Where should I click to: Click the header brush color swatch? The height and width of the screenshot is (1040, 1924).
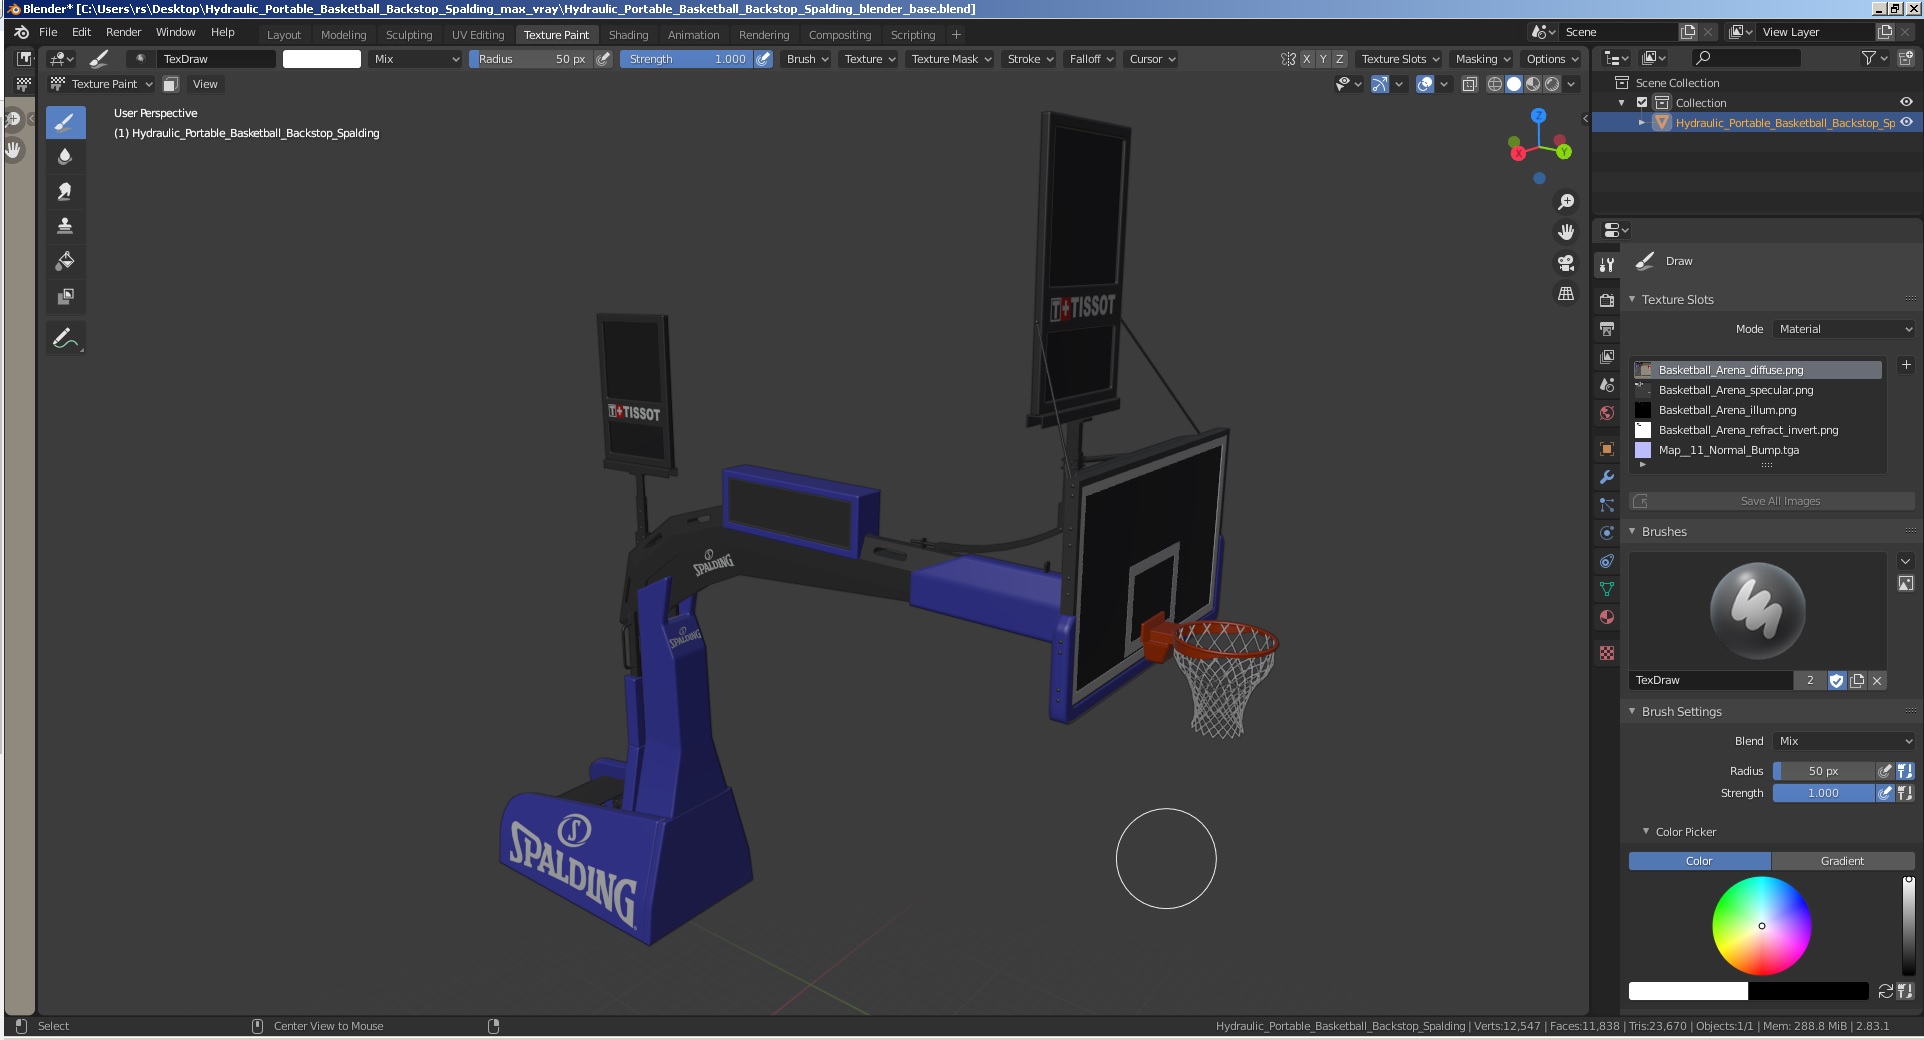322,59
